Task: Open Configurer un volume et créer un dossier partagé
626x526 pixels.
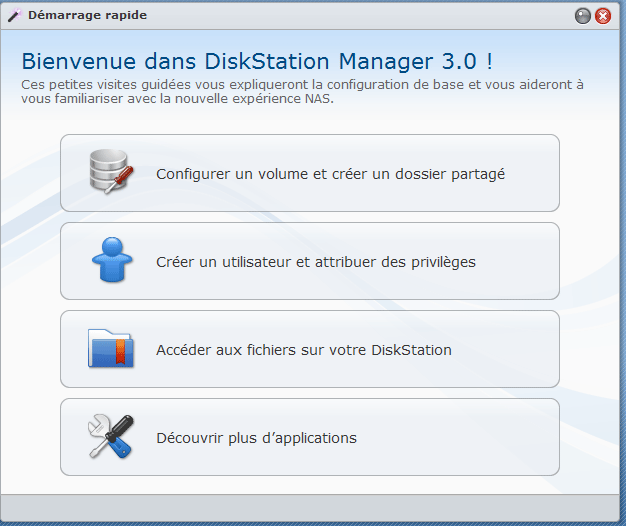Action: 310,173
